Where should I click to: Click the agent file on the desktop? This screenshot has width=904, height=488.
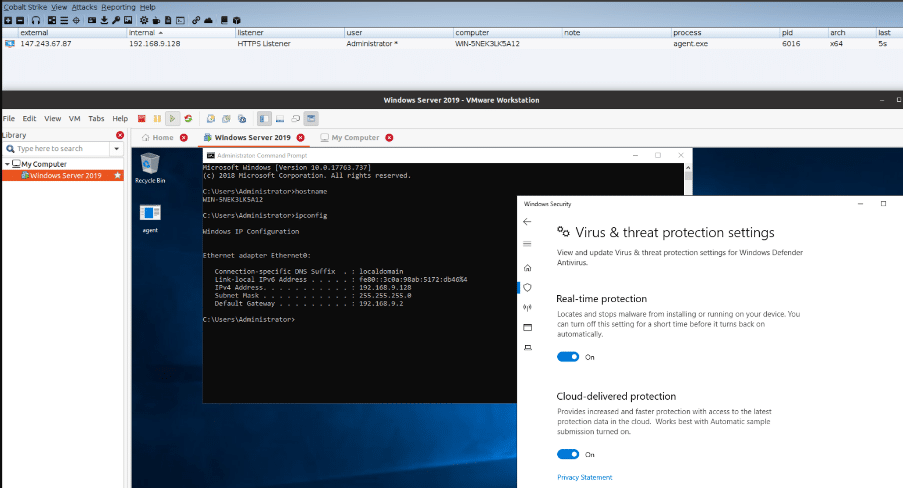(151, 217)
